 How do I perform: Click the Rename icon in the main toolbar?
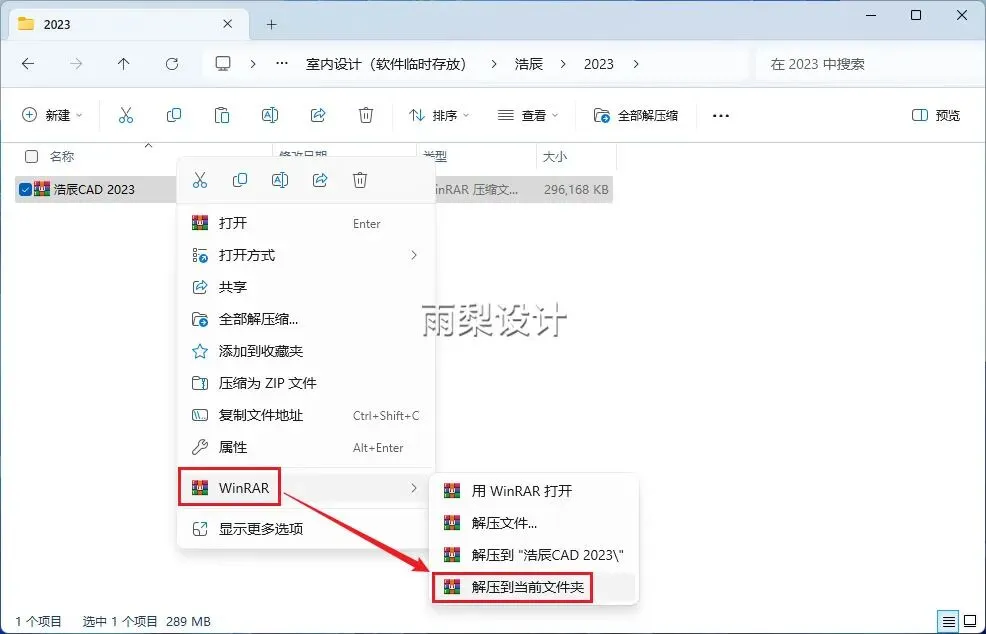[270, 115]
